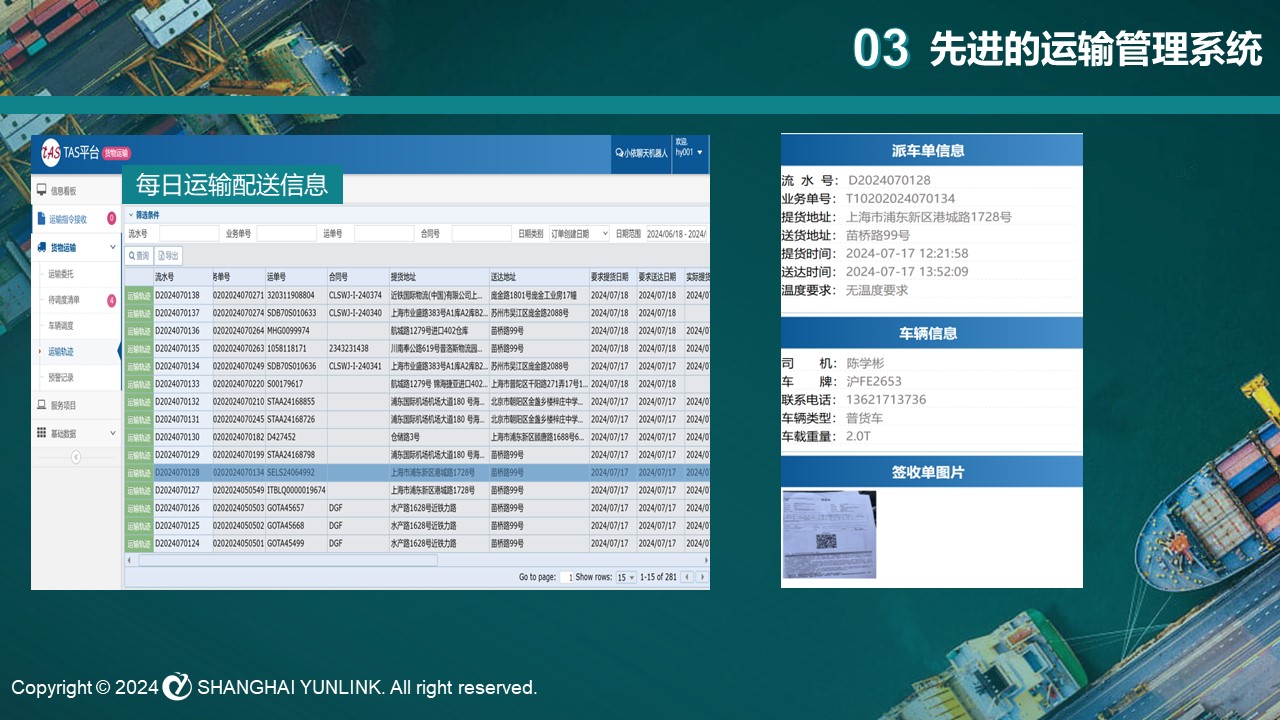Select 待调度清单 in the sidebar
This screenshot has height=720, width=1280.
[x=64, y=300]
